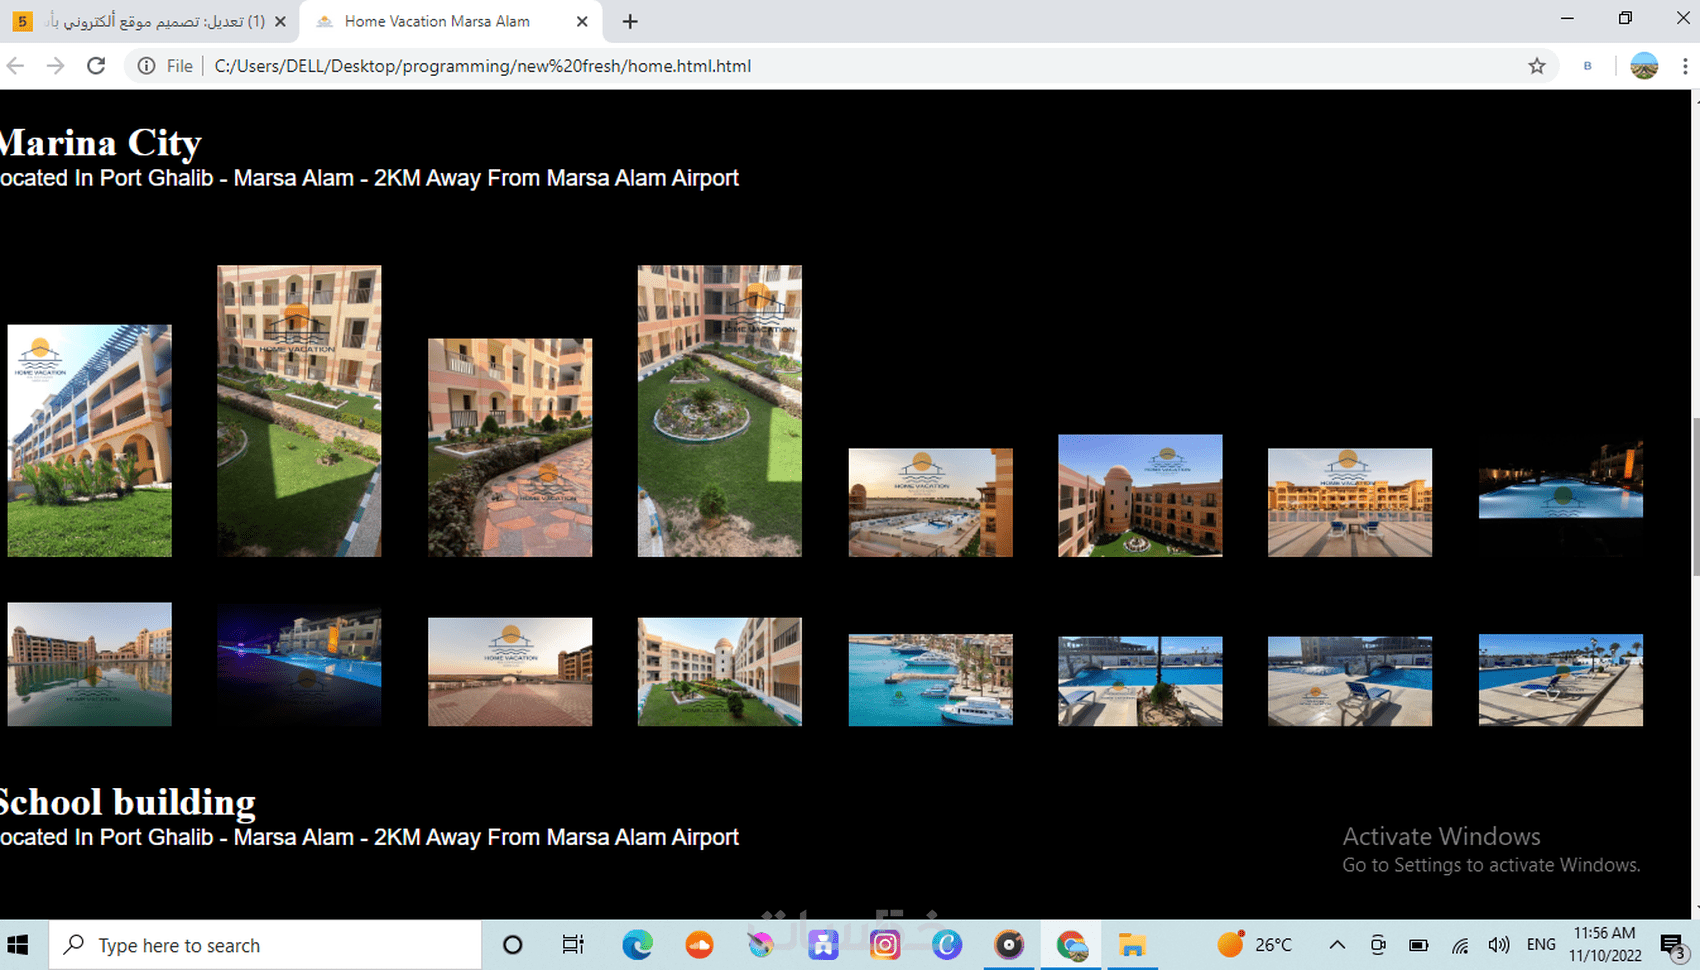
Task: Click the B extension icon in the toolbar
Action: click(x=1587, y=66)
